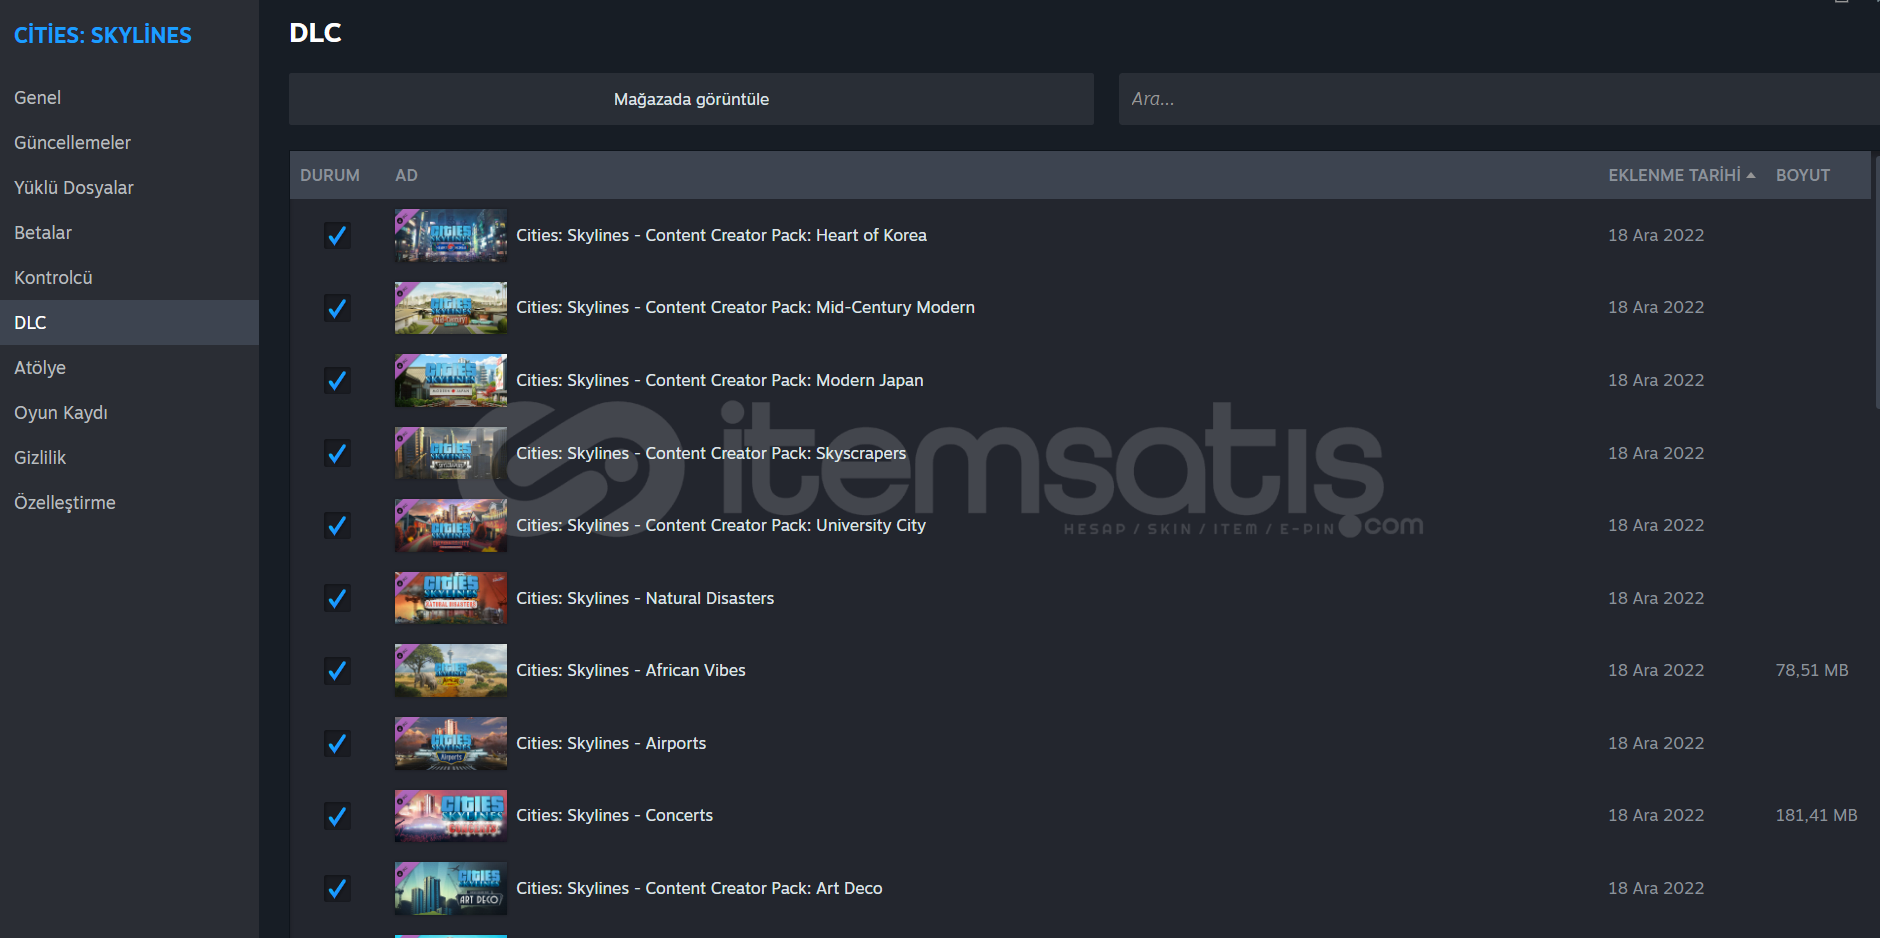Select the Modern Japan DLC name
This screenshot has height=938, width=1880.
[720, 380]
